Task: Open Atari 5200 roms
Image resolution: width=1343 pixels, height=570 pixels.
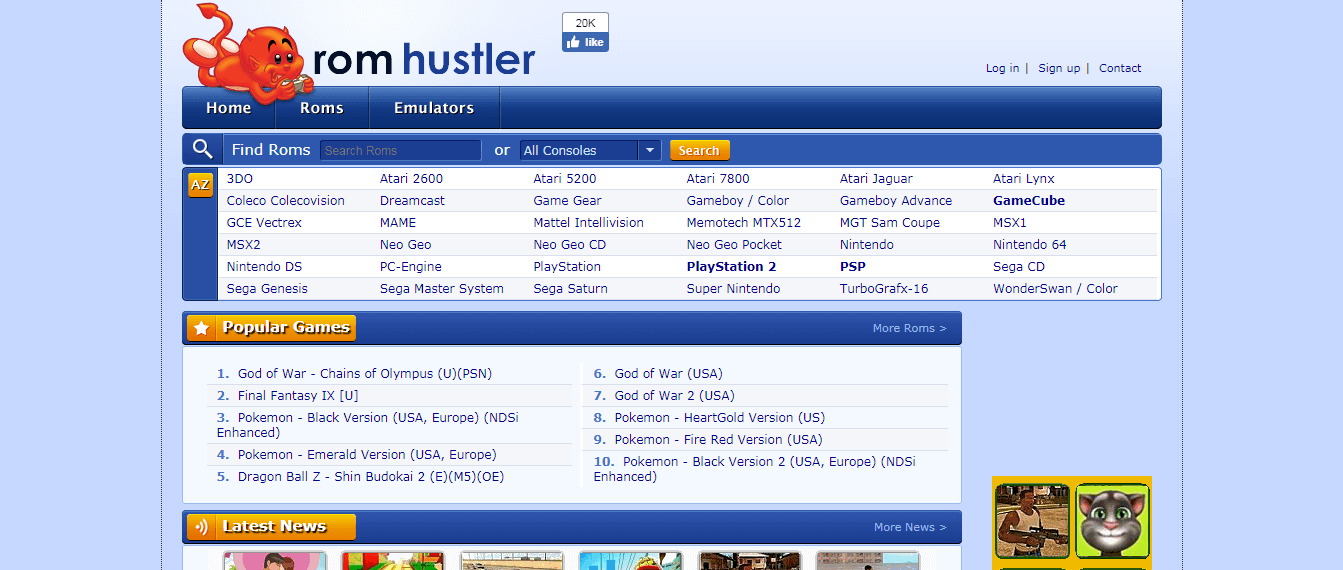Action: (x=565, y=179)
